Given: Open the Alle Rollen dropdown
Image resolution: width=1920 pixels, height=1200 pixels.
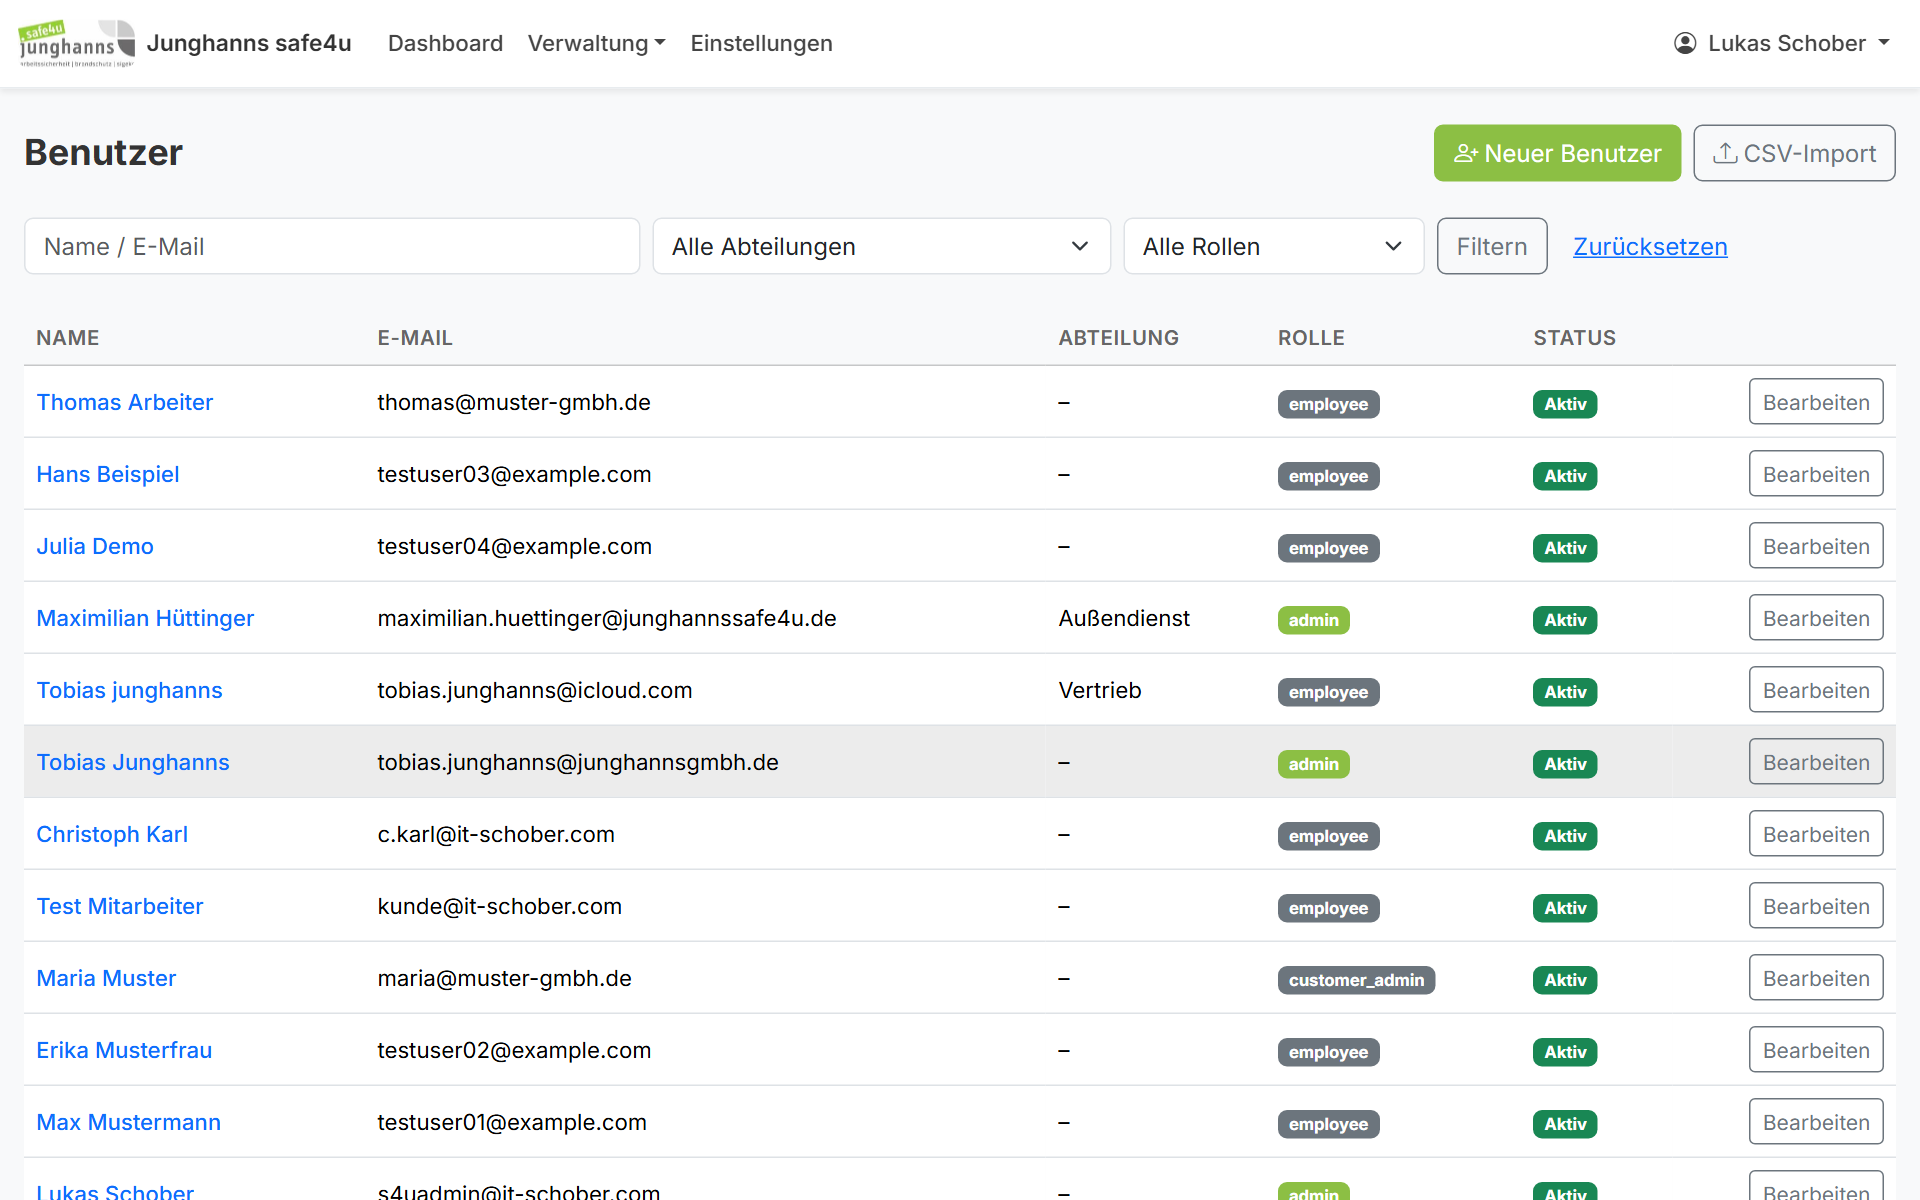Looking at the screenshot, I should coord(1273,246).
